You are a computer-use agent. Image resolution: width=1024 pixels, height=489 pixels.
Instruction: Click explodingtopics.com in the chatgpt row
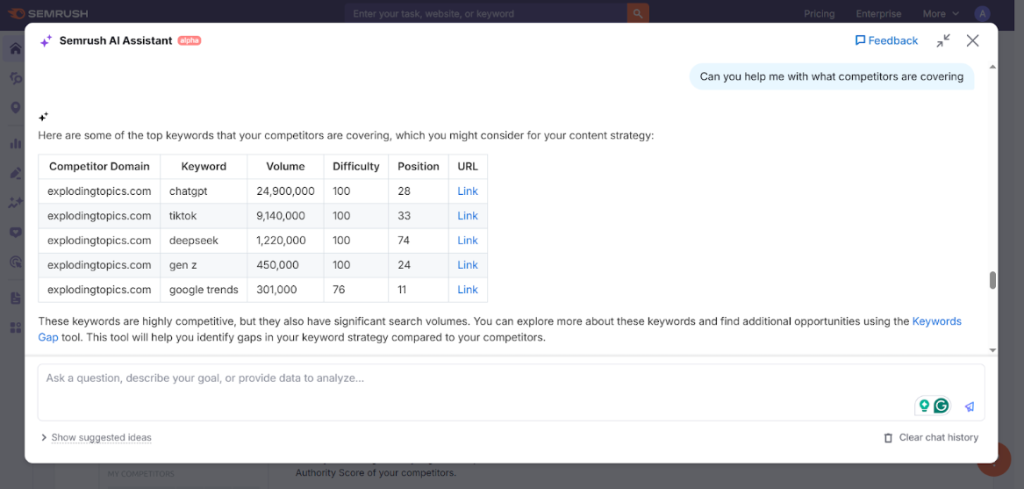(x=99, y=191)
